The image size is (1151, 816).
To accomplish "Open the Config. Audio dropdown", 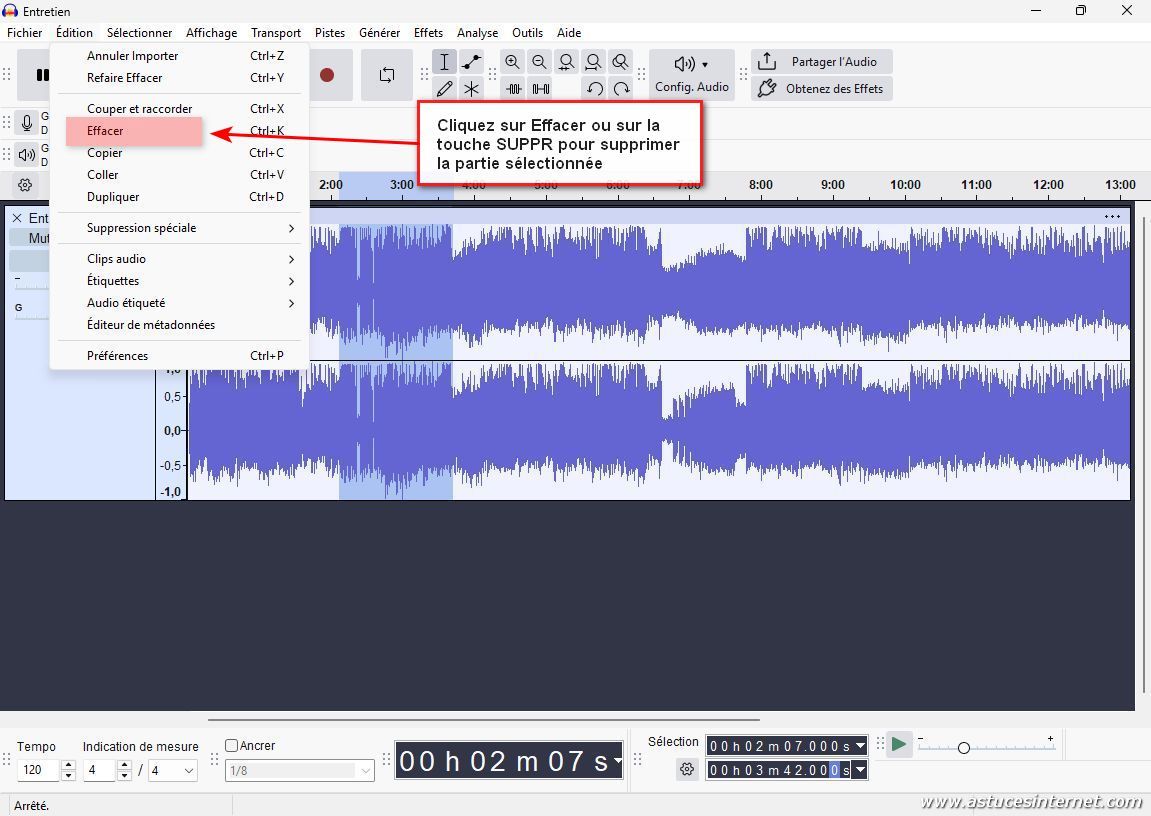I will pos(691,75).
